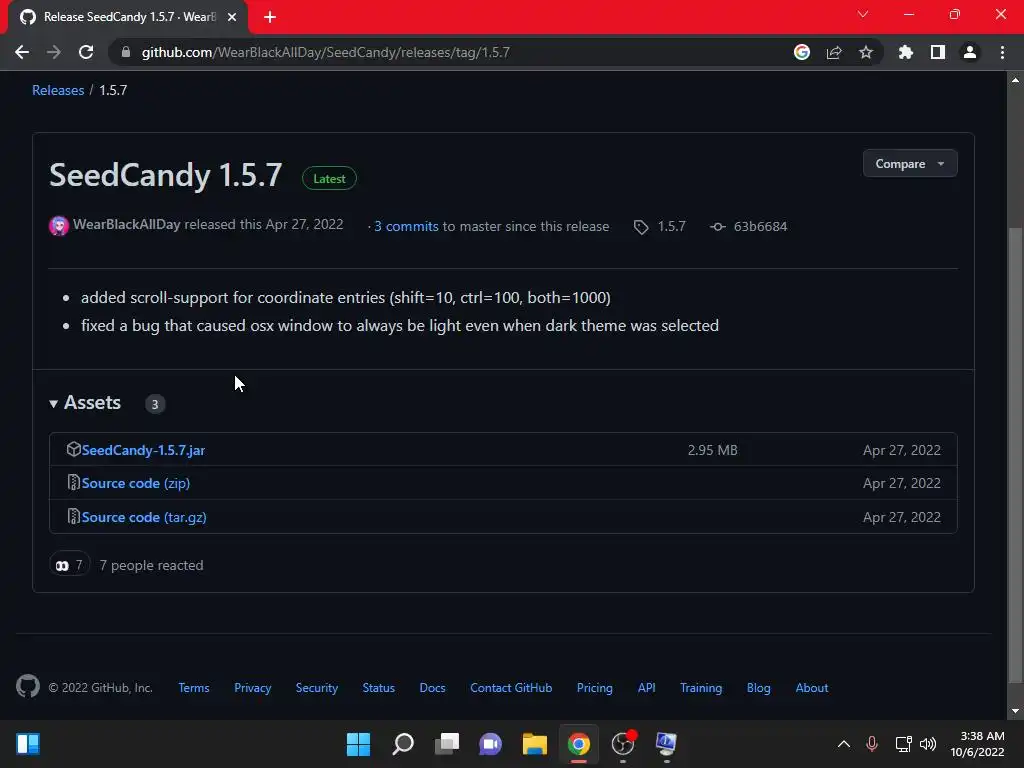Open Windows Start menu
This screenshot has width=1024, height=768.
click(x=358, y=744)
